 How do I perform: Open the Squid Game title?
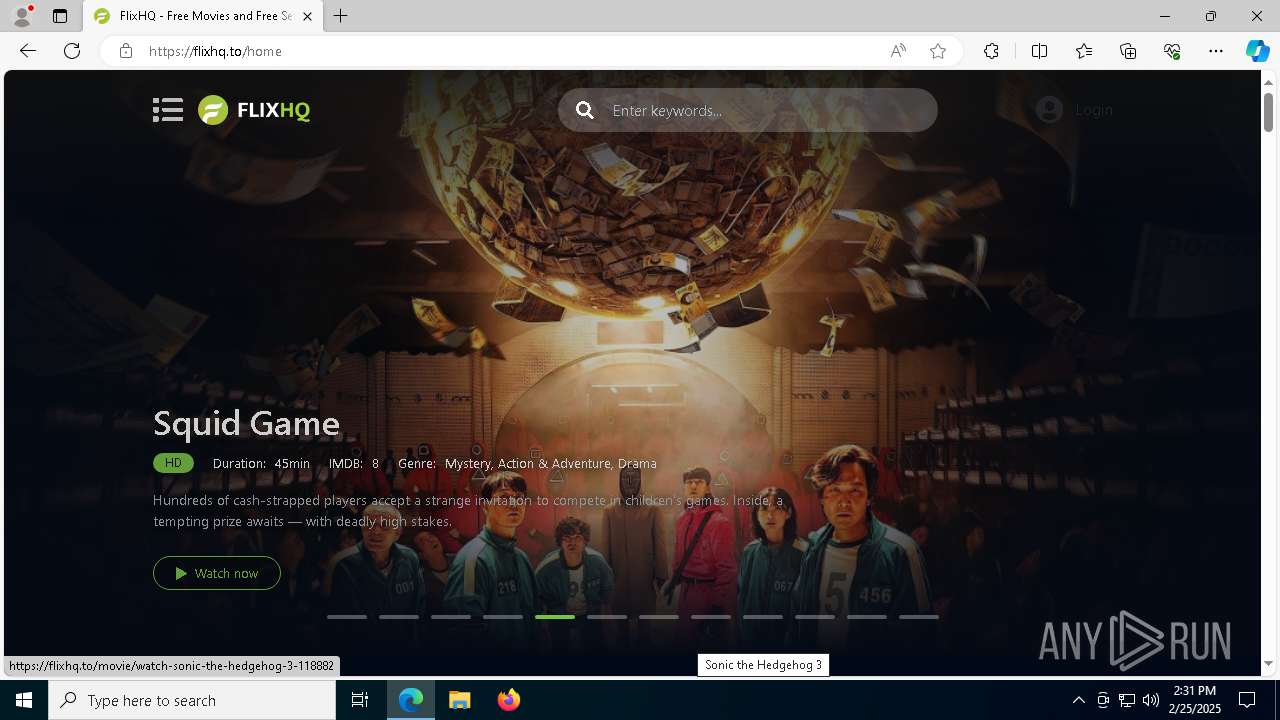coord(247,424)
